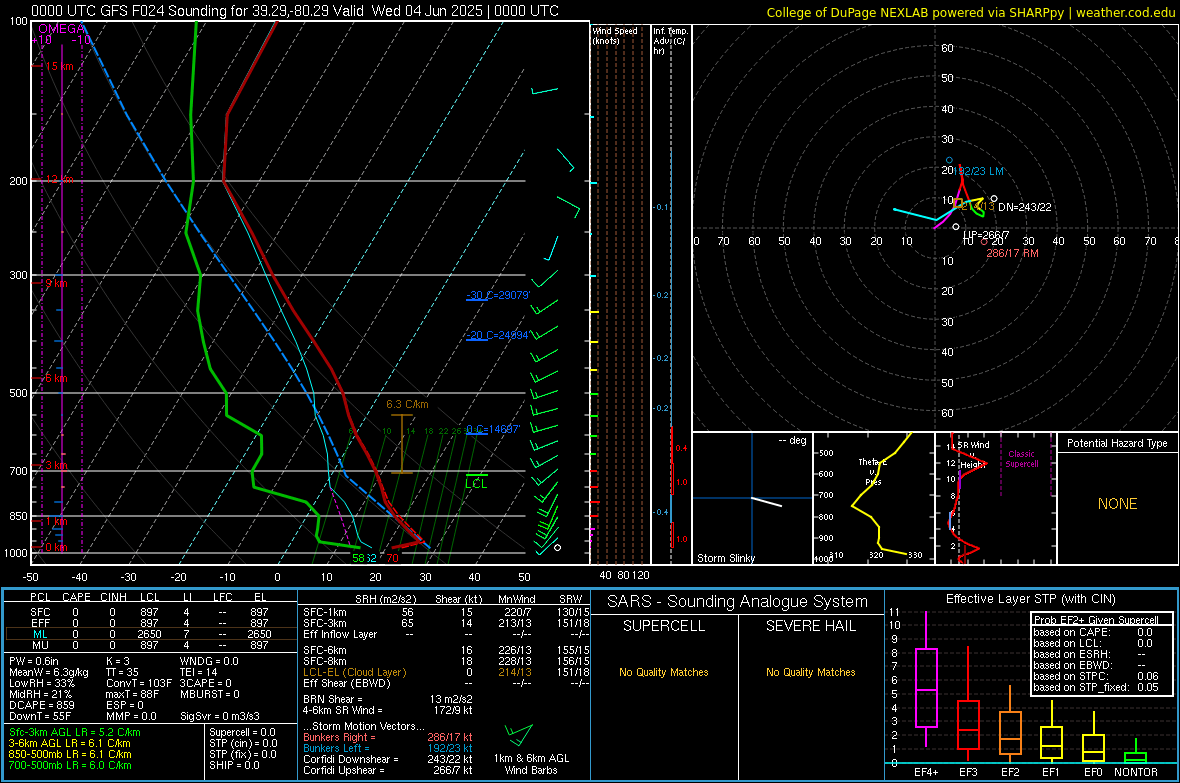Screen dimensions: 1180x783
Task: Click the Storm Slinky panel label
Action: (725, 558)
